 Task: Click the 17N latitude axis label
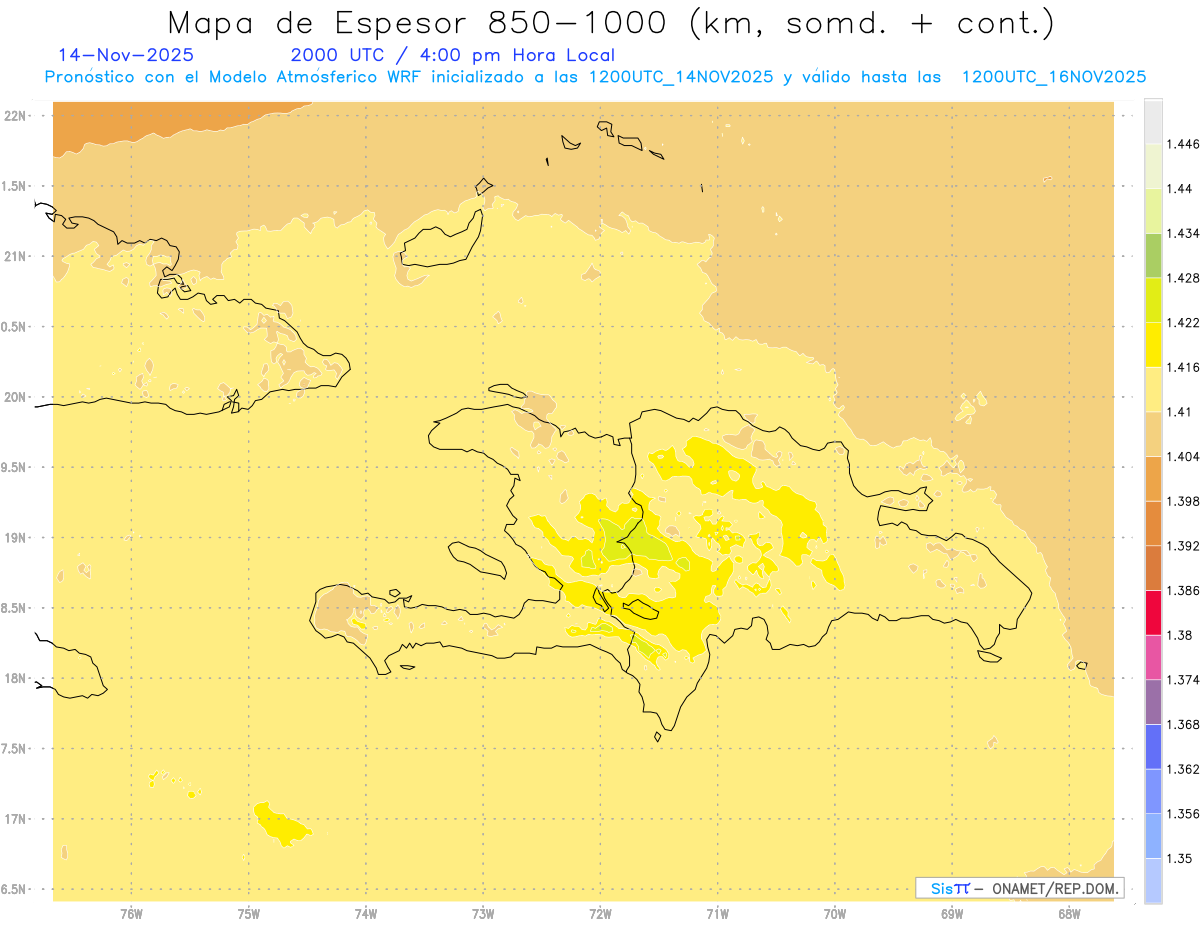[15, 819]
